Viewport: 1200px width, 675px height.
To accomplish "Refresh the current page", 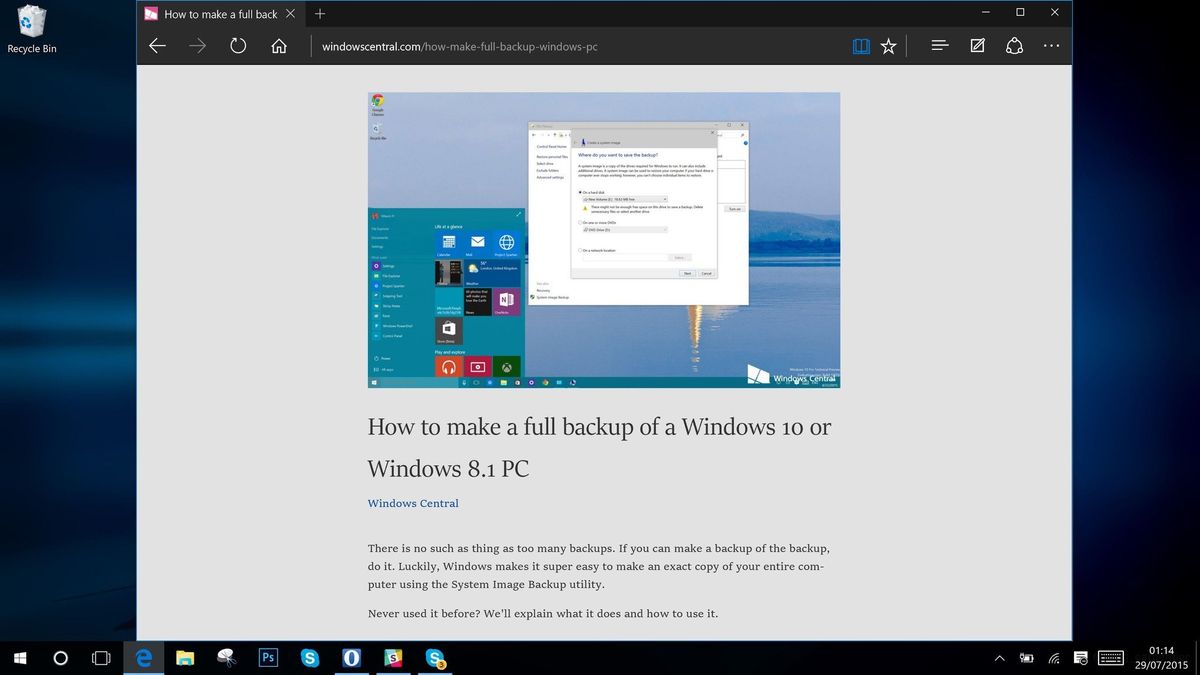I will click(x=237, y=45).
